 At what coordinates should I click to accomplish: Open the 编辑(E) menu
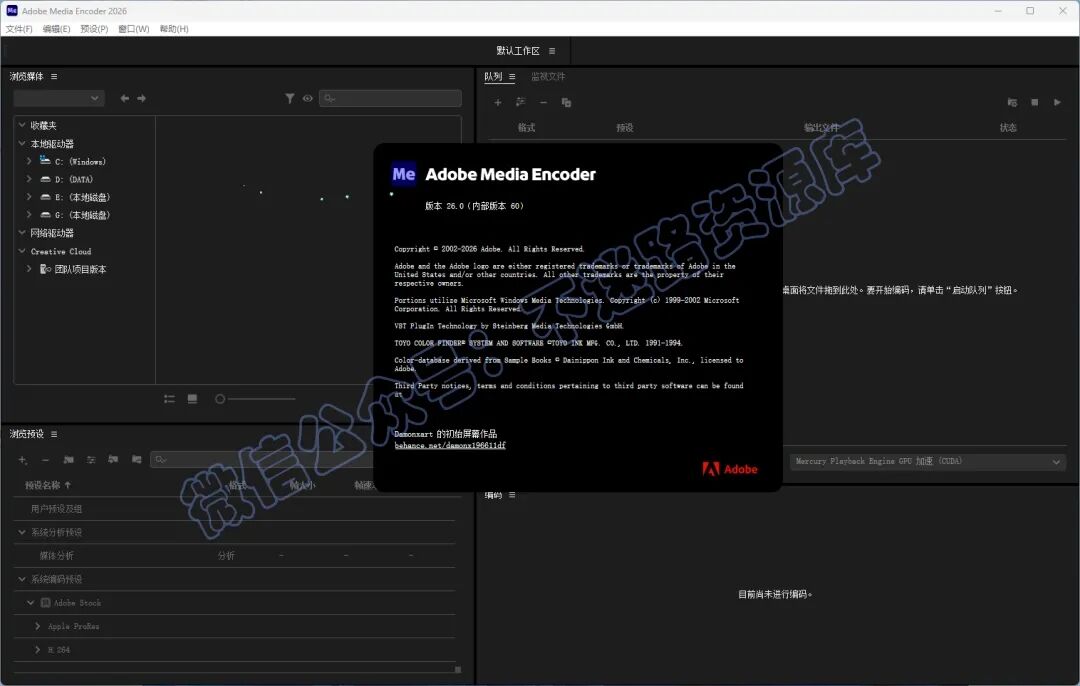click(56, 29)
